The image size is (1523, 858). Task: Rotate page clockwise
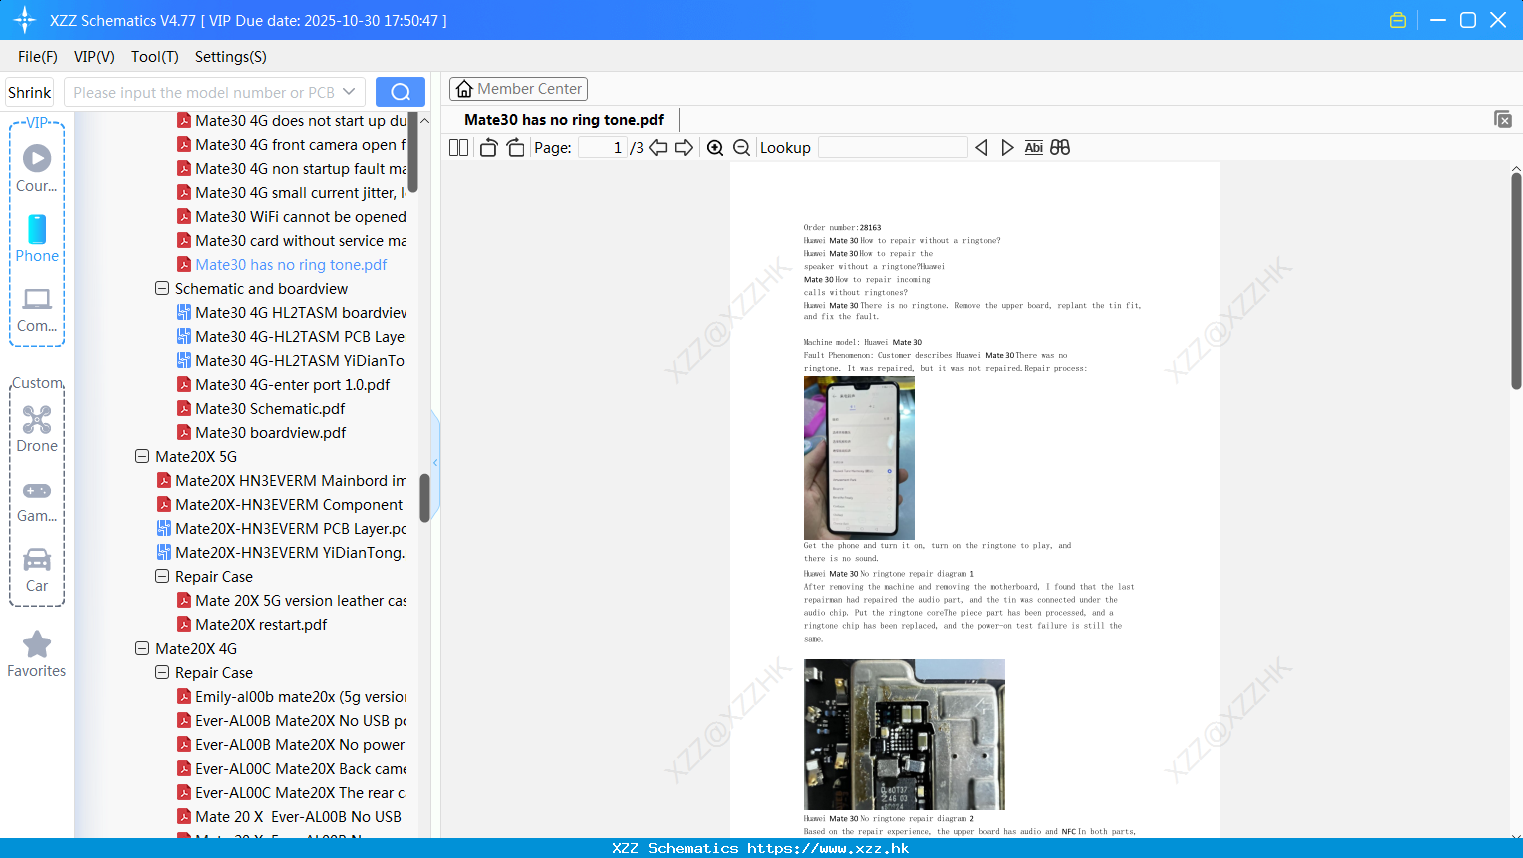pyautogui.click(x=515, y=148)
